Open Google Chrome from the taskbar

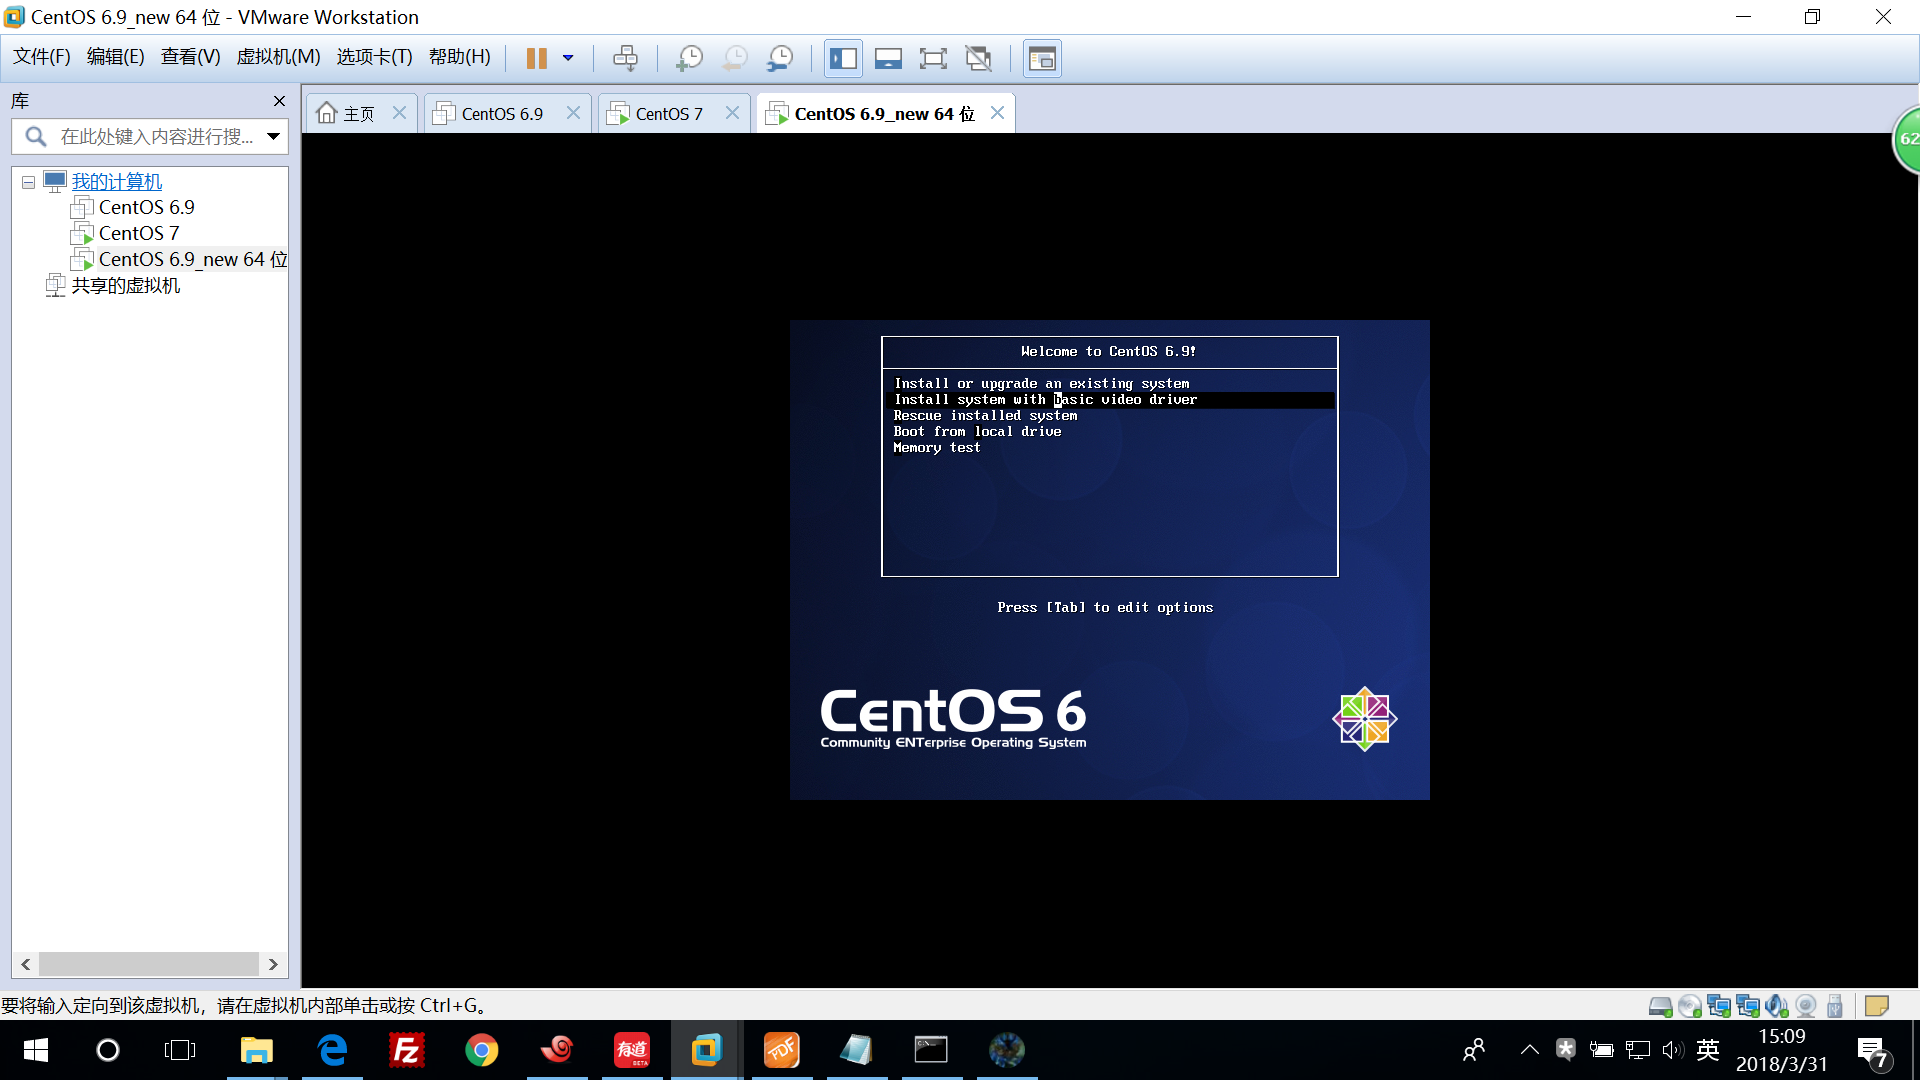click(x=481, y=1050)
